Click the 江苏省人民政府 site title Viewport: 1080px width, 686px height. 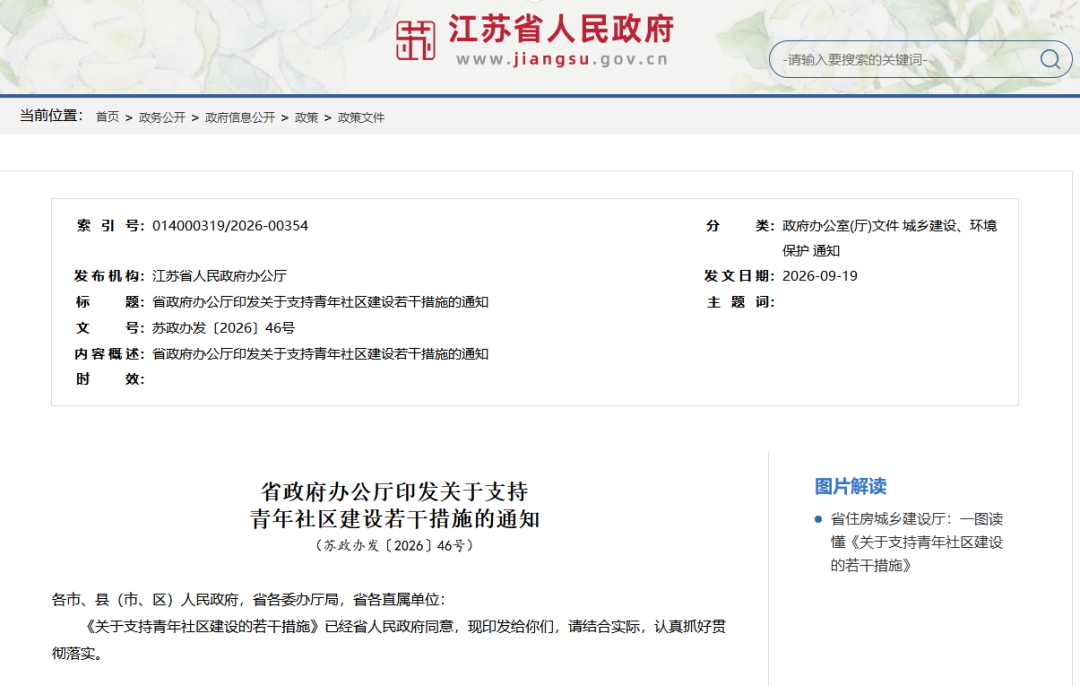coord(561,30)
